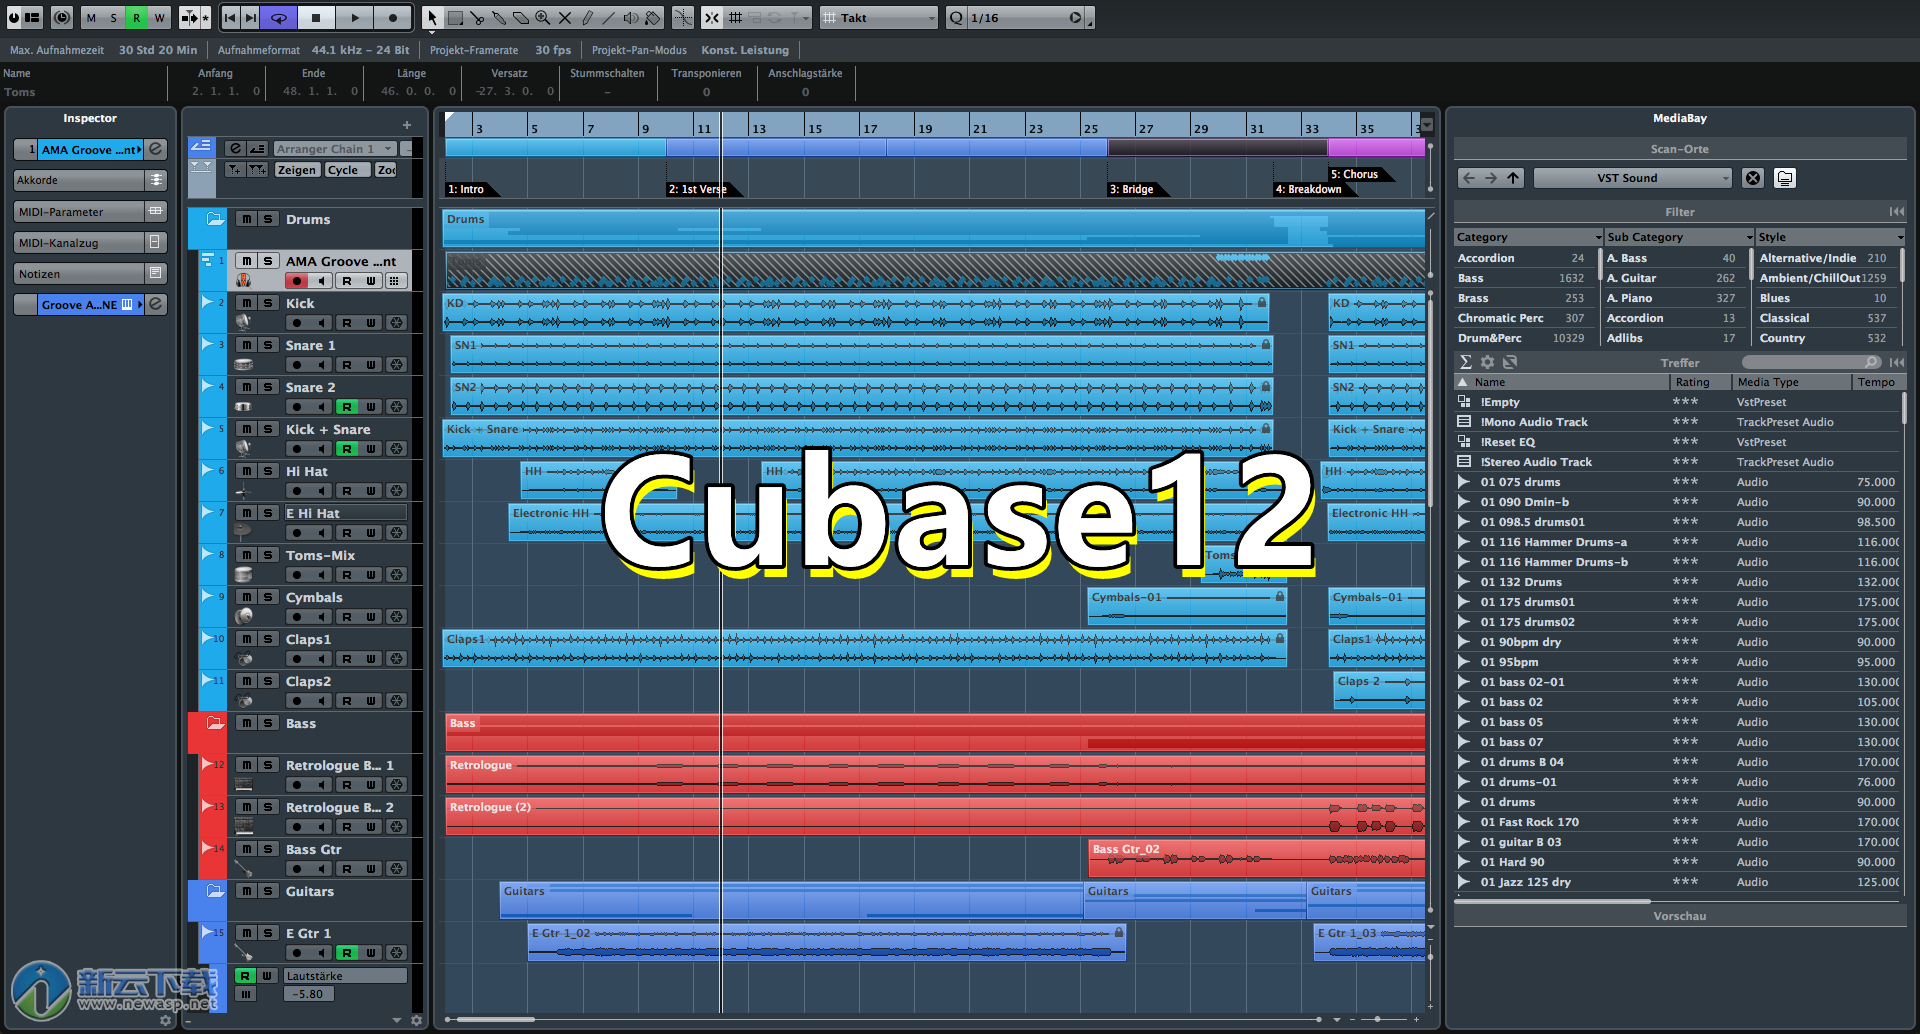Pick the Split scissors tool

click(477, 18)
